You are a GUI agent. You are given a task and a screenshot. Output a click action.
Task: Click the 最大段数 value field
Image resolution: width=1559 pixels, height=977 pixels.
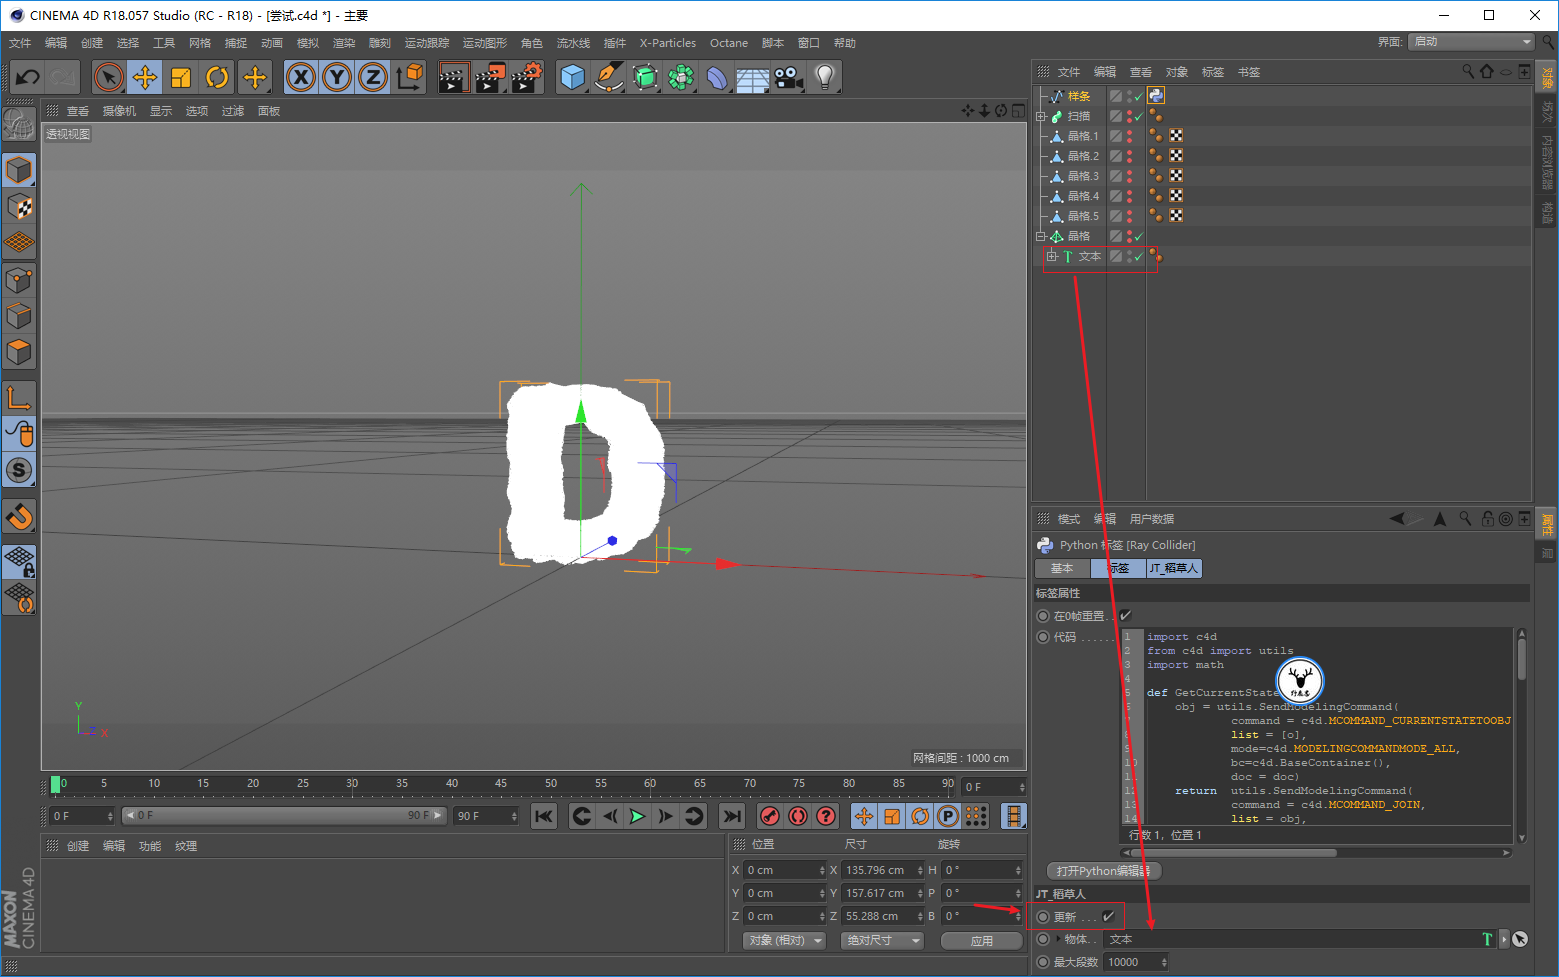pyautogui.click(x=1136, y=962)
